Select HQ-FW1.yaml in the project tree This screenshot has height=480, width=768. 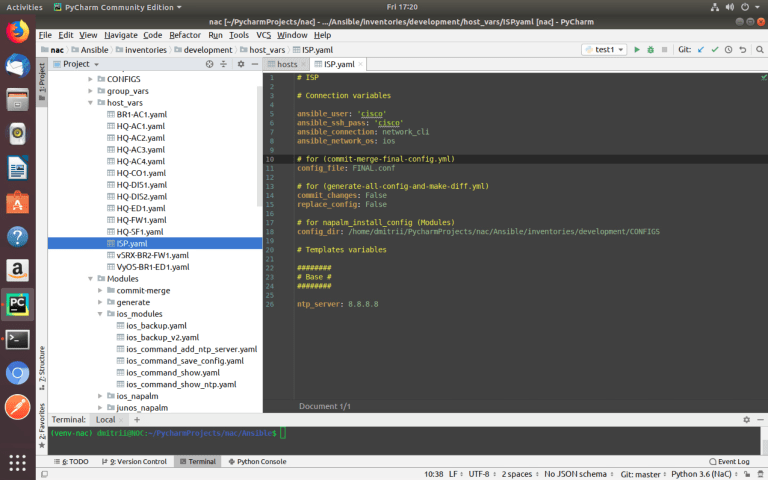tap(141, 220)
